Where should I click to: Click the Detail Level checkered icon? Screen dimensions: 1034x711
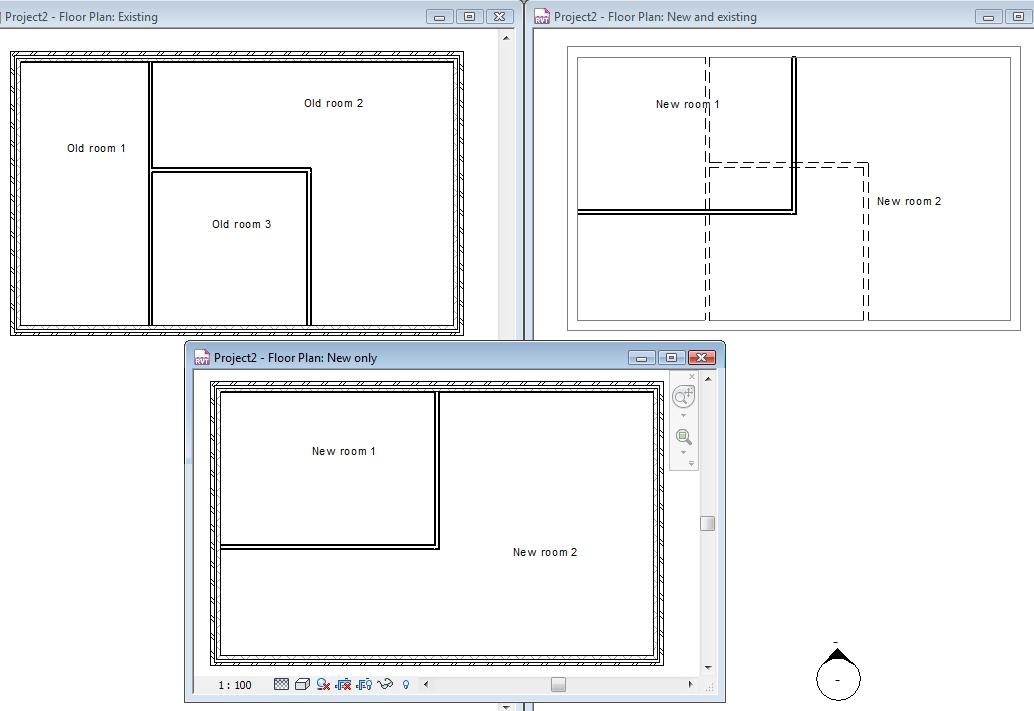282,685
